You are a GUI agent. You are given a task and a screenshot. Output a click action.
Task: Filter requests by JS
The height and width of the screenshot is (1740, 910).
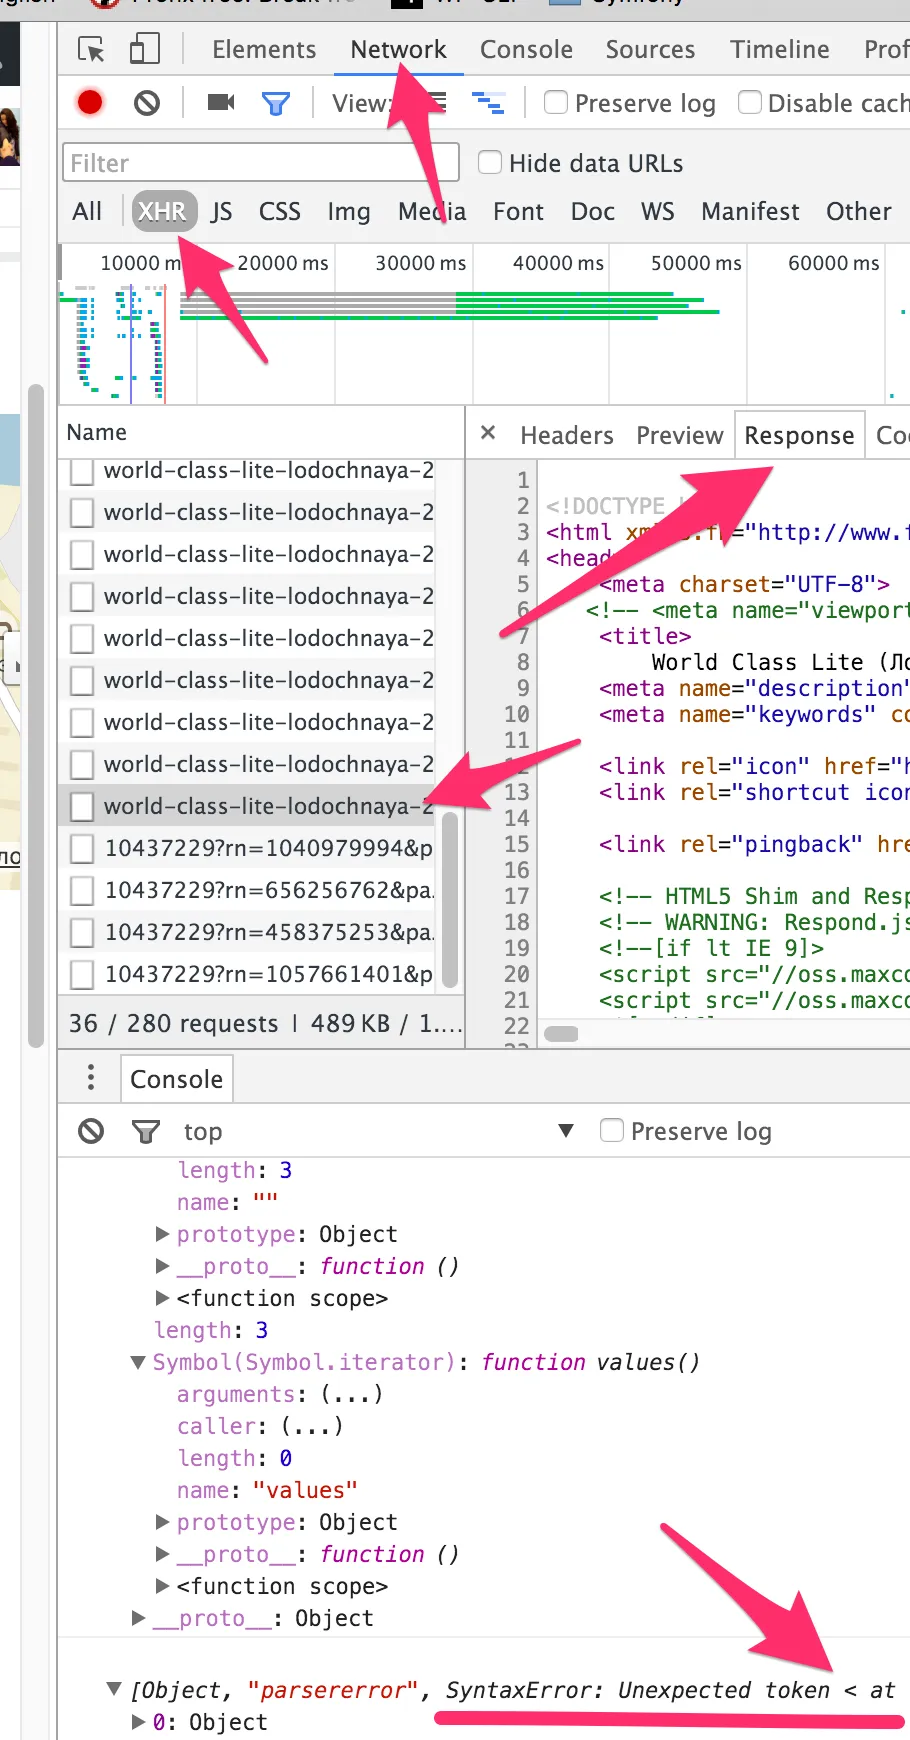coord(222,211)
